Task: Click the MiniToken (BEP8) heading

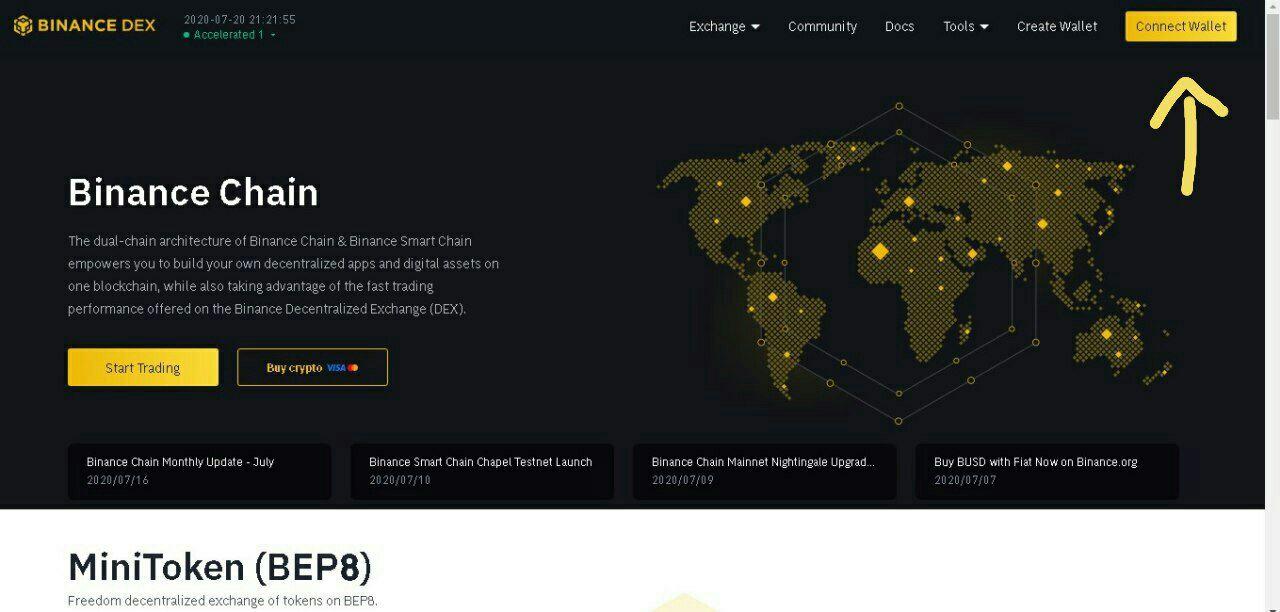Action: coord(220,567)
